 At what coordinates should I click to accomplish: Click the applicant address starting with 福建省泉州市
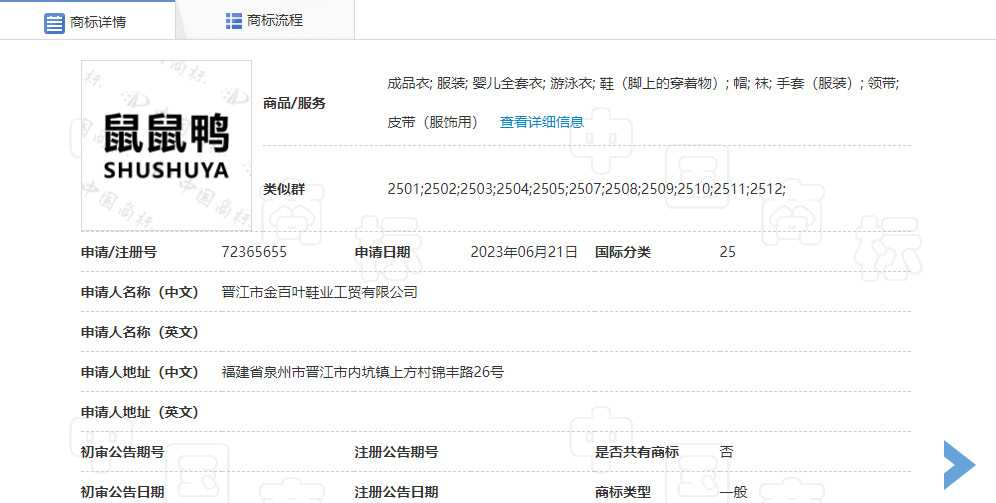362,372
